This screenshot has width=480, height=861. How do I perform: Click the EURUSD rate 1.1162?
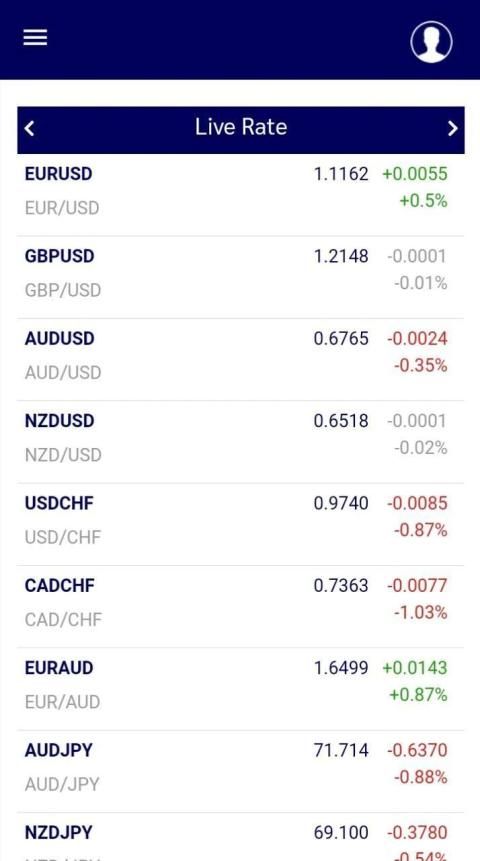pos(341,174)
